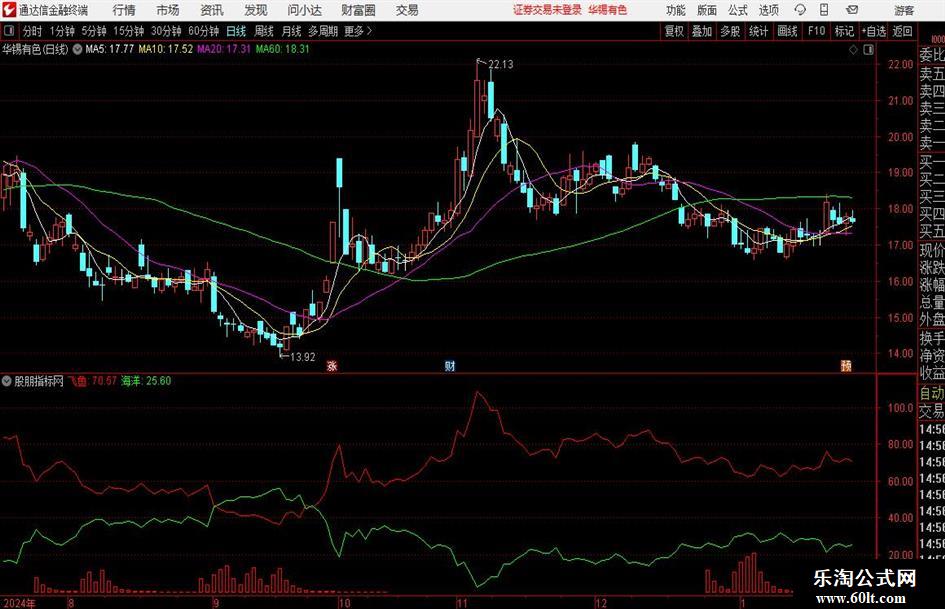Open the mail envelope icon
945x609 pixels.
click(x=852, y=10)
